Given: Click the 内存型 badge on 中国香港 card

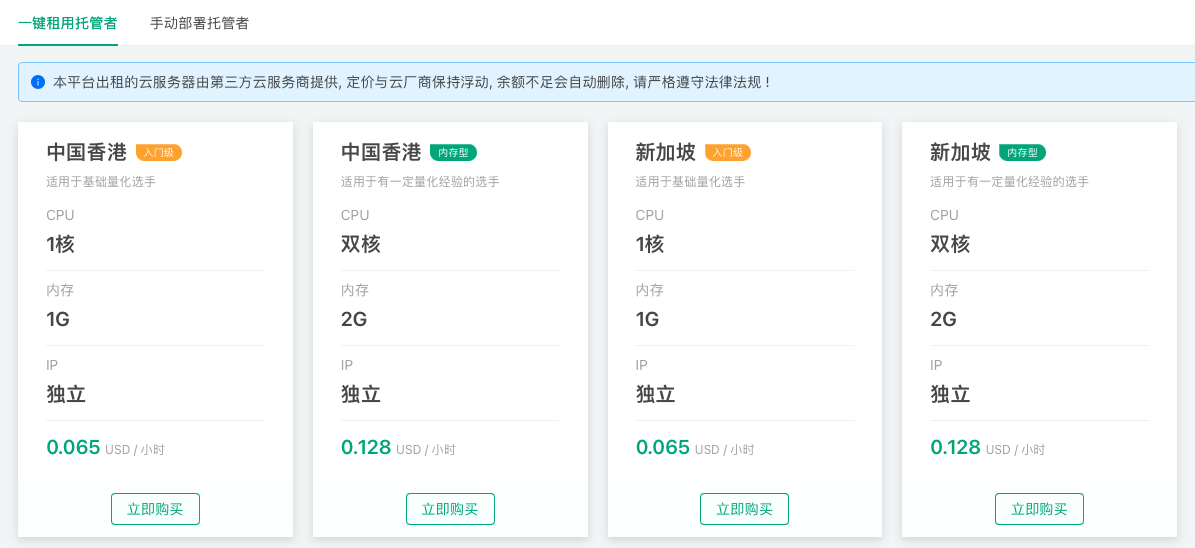Looking at the screenshot, I should click(x=453, y=152).
